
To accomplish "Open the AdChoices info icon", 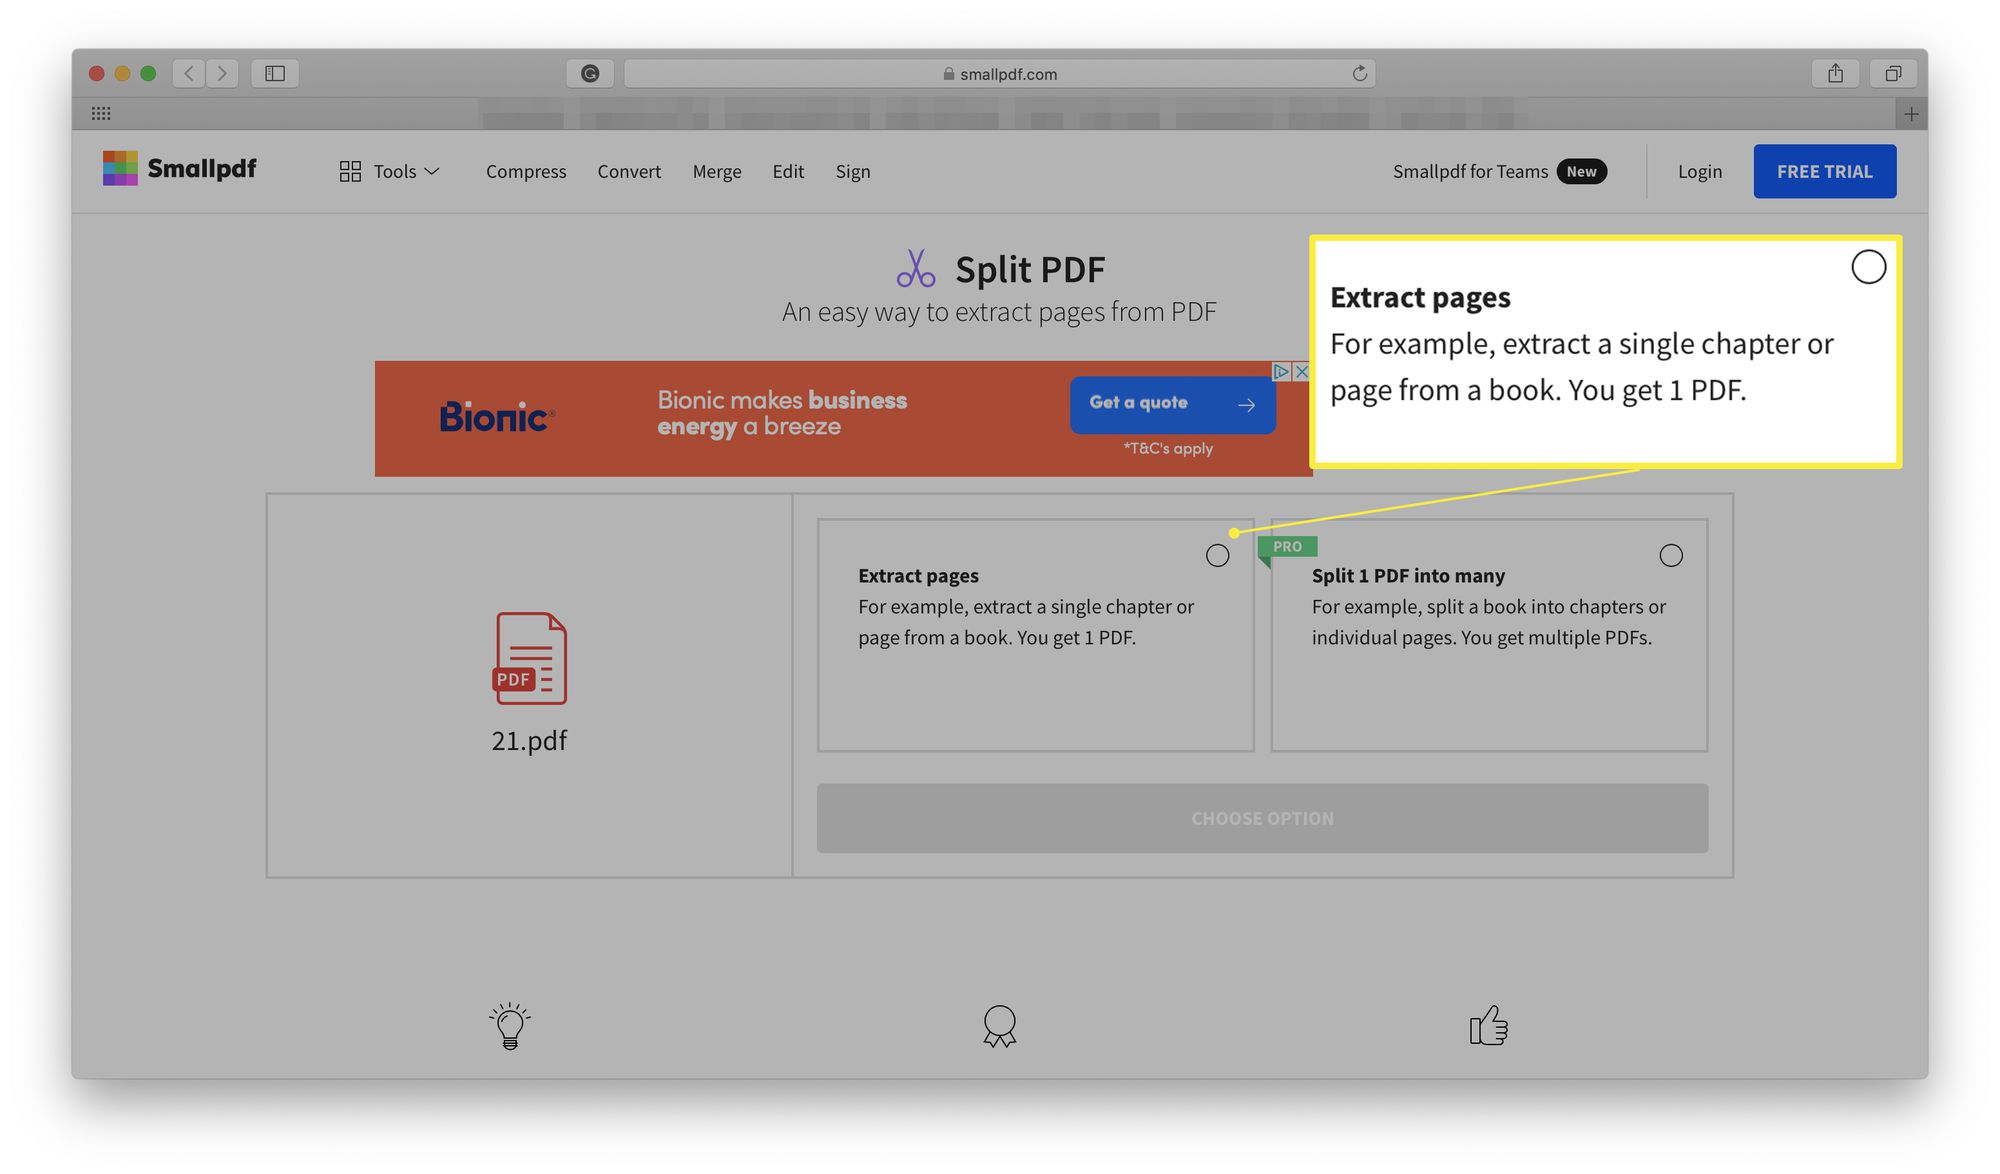I will click(x=1281, y=371).
